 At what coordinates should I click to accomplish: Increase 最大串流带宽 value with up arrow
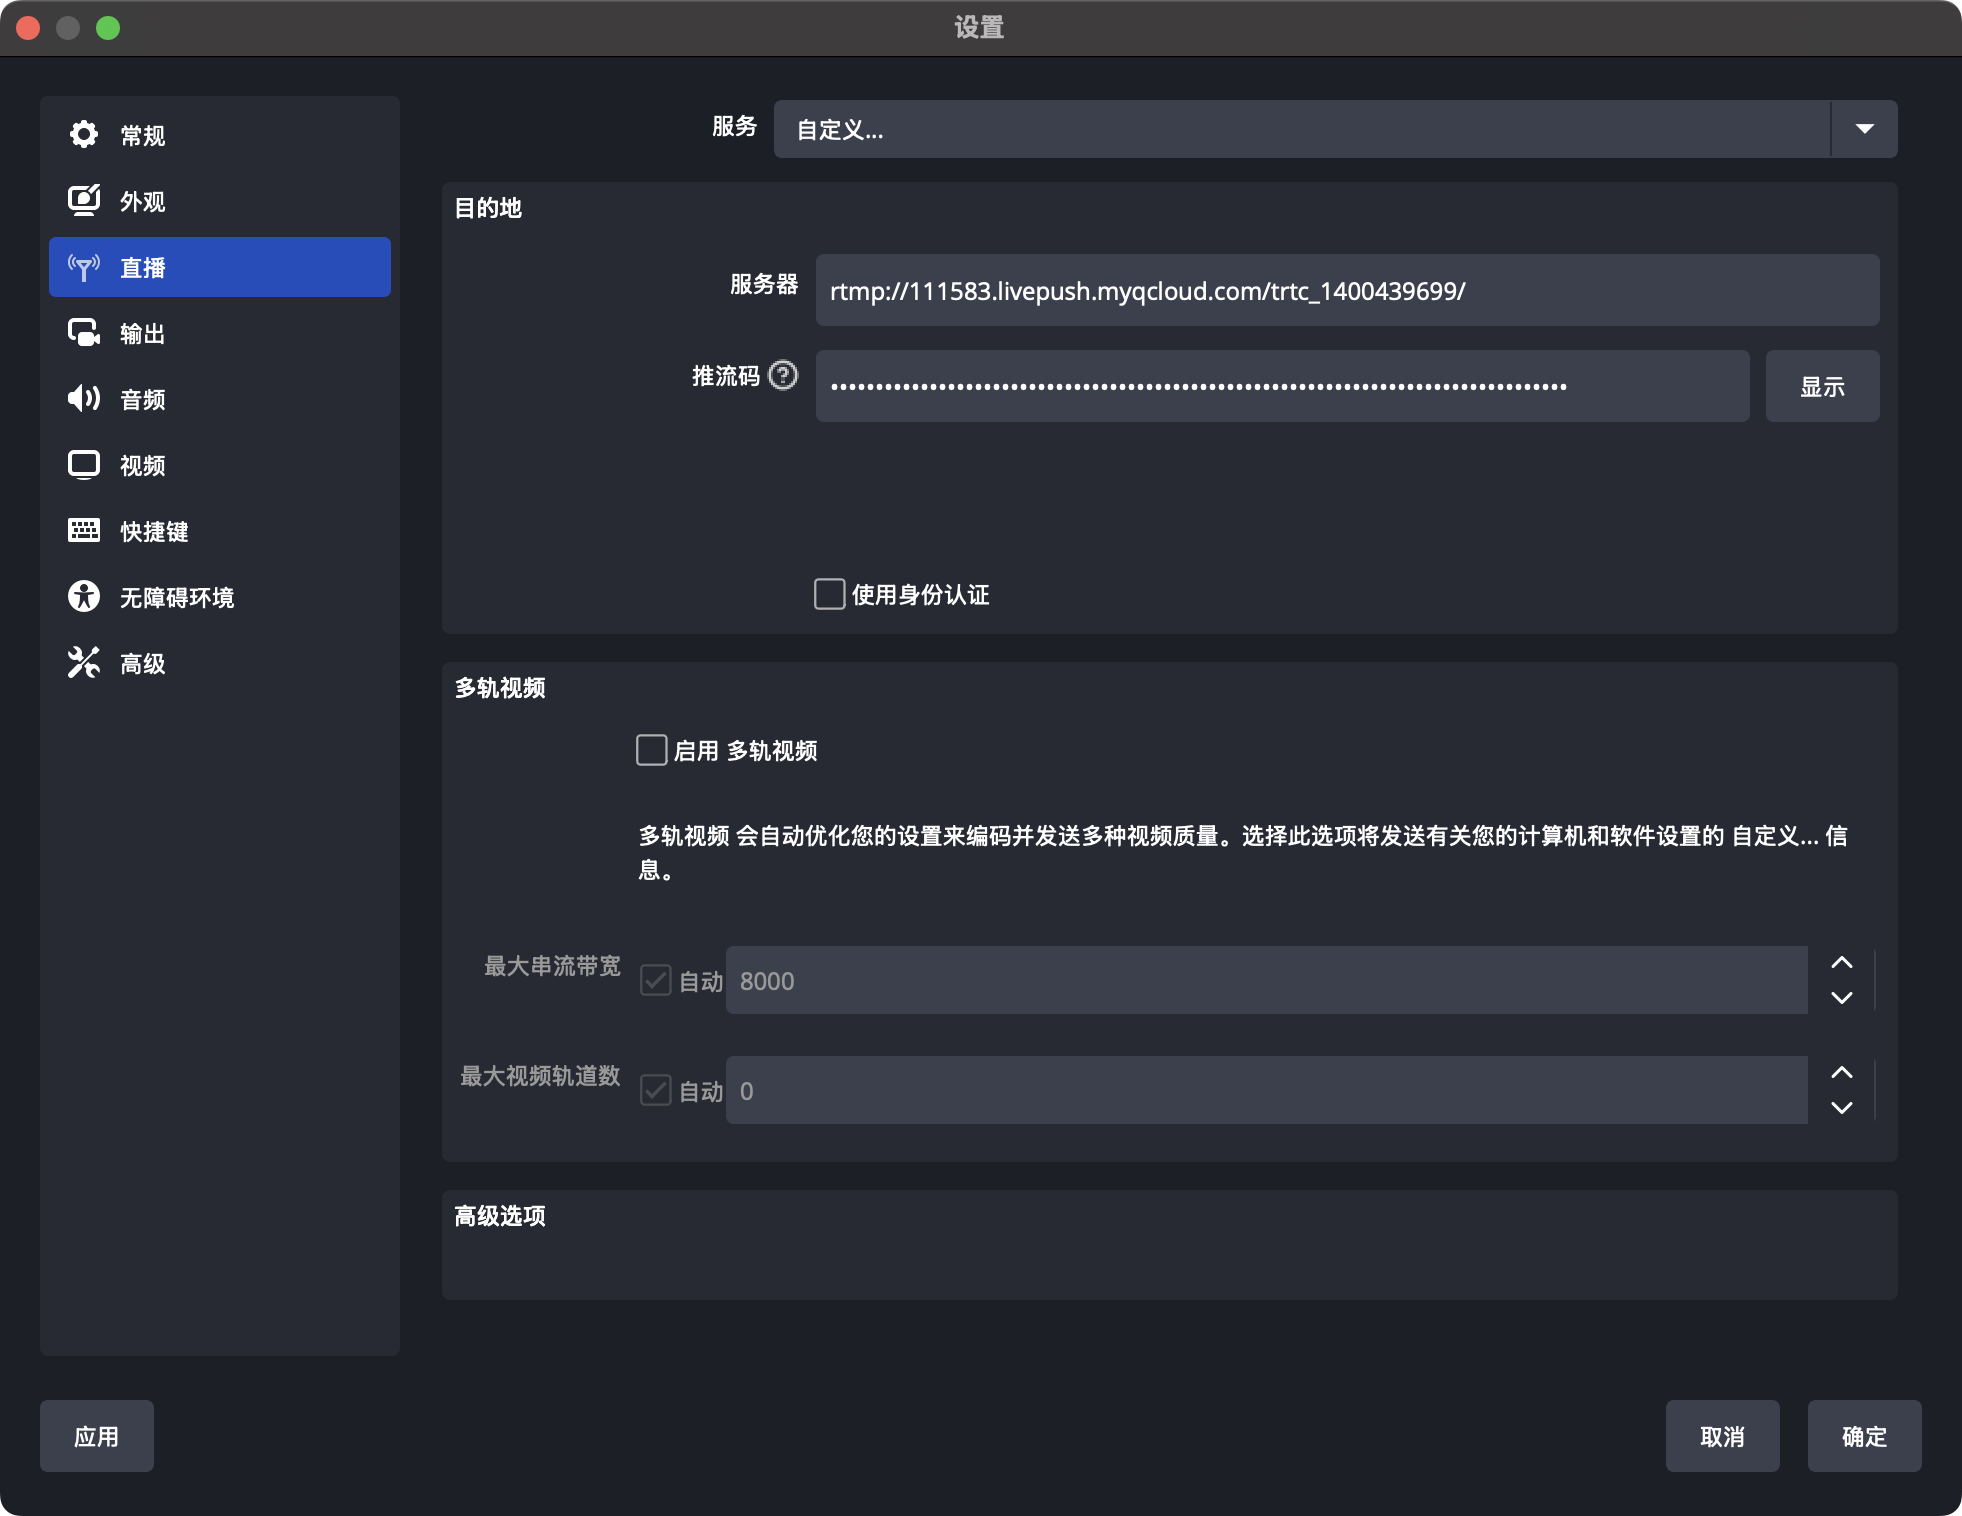pyautogui.click(x=1842, y=962)
